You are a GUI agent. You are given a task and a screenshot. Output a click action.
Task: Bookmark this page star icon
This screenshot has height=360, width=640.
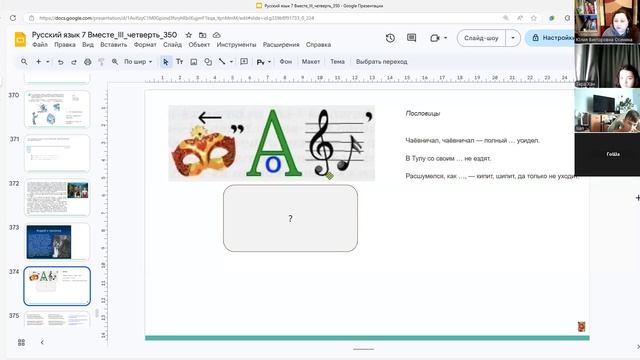pos(533,18)
